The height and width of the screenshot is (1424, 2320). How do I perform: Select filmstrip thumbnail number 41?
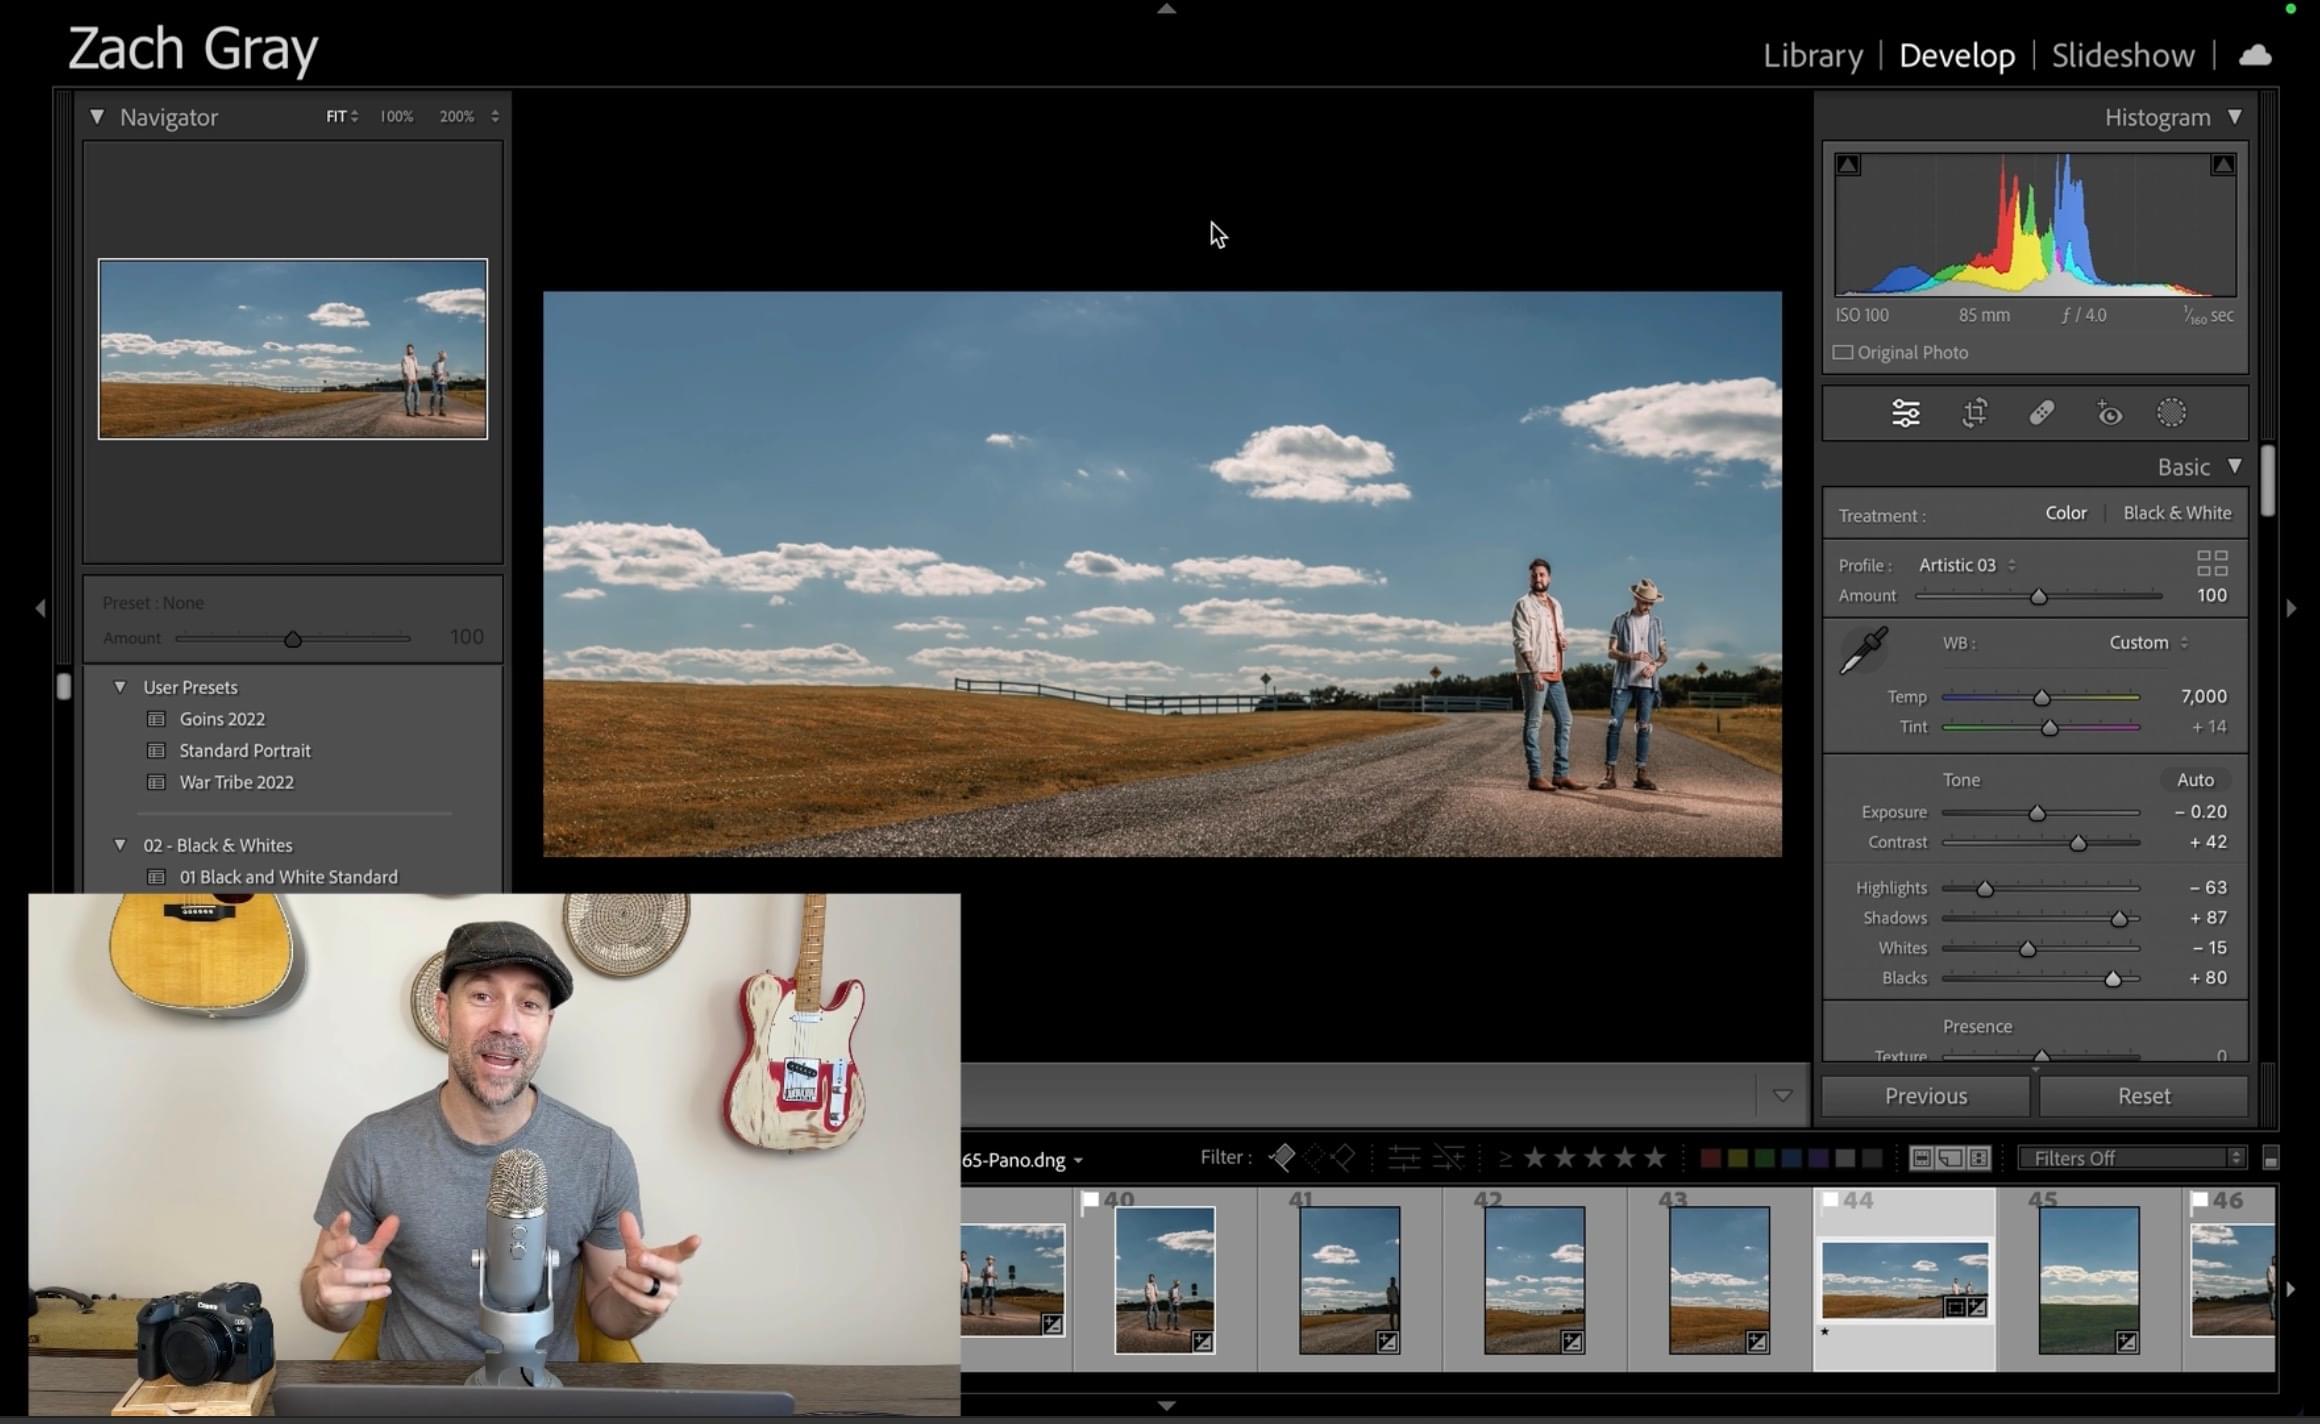click(1349, 1279)
